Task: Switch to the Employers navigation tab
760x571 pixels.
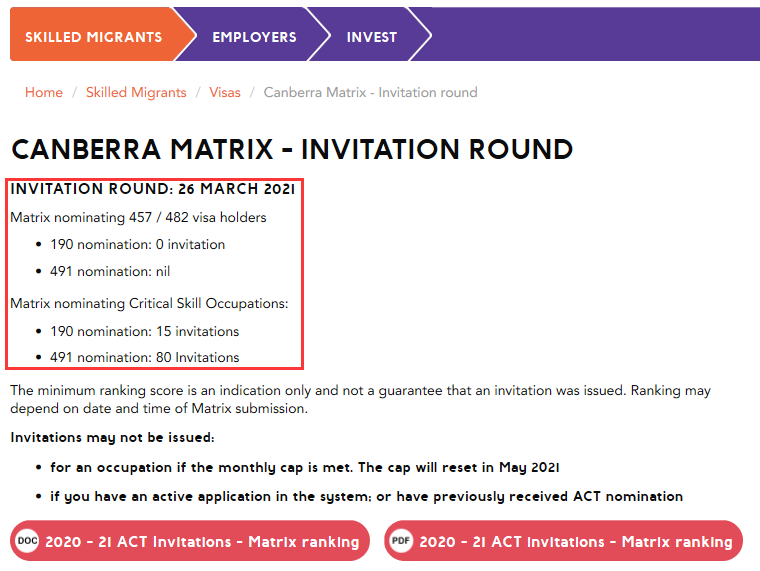Action: tap(254, 37)
